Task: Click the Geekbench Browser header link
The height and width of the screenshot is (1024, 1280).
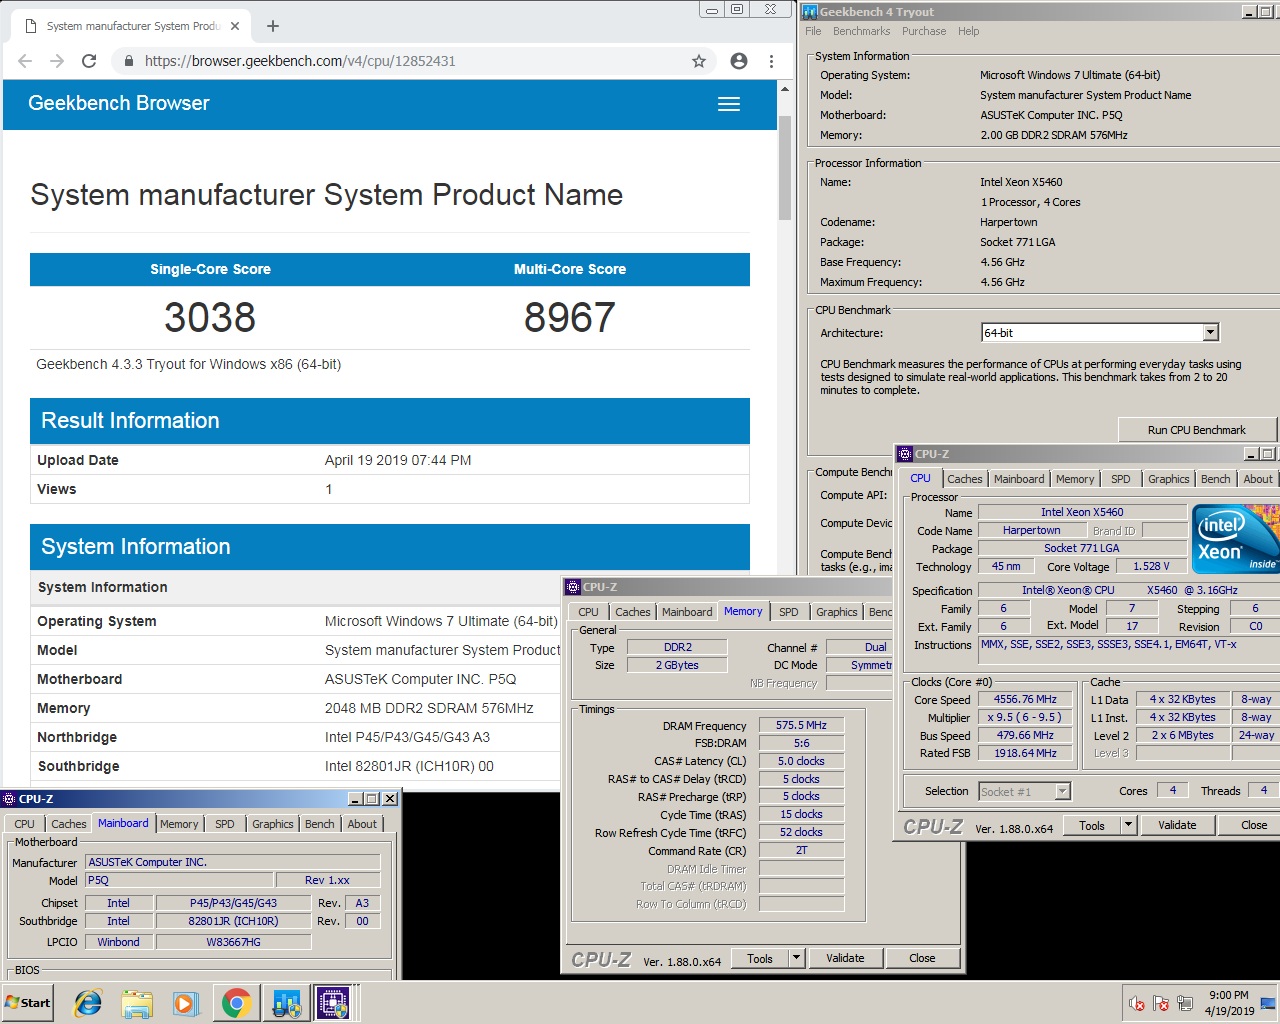Action: (x=119, y=103)
